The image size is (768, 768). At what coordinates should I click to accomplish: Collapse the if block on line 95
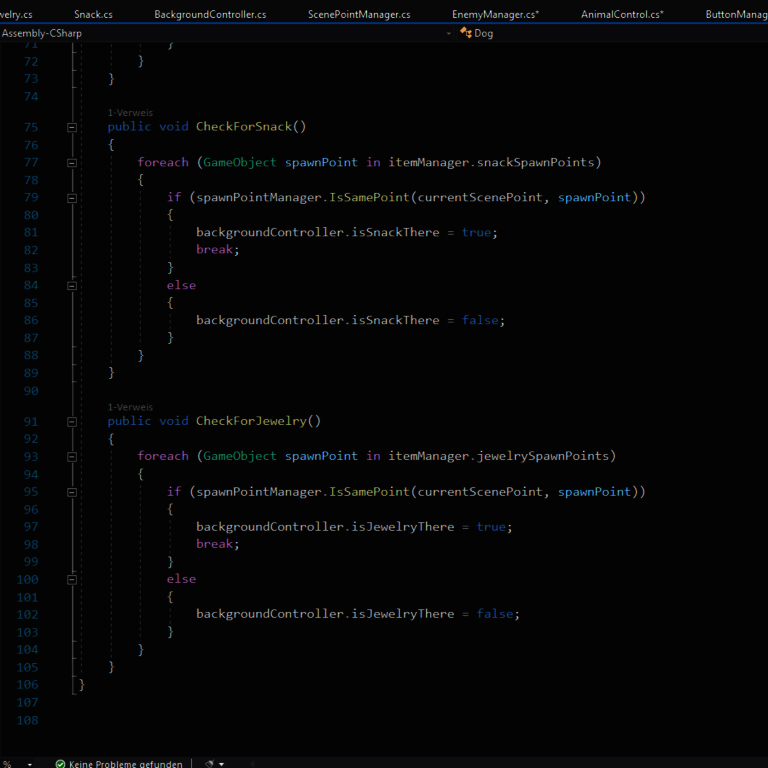(72, 492)
